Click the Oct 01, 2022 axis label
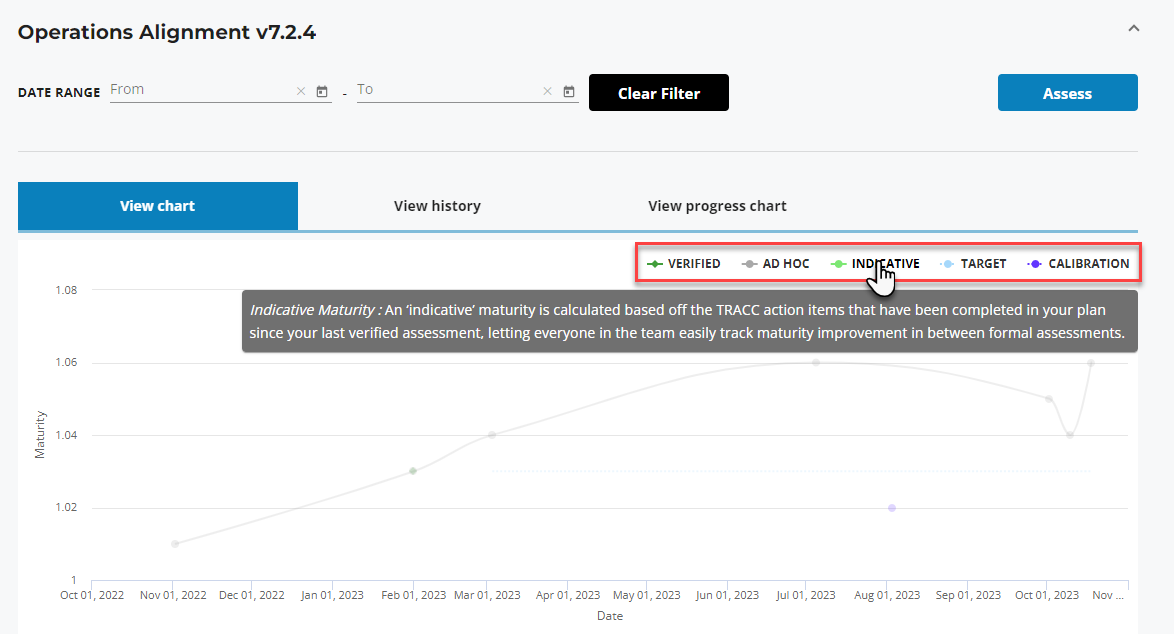 coord(92,595)
